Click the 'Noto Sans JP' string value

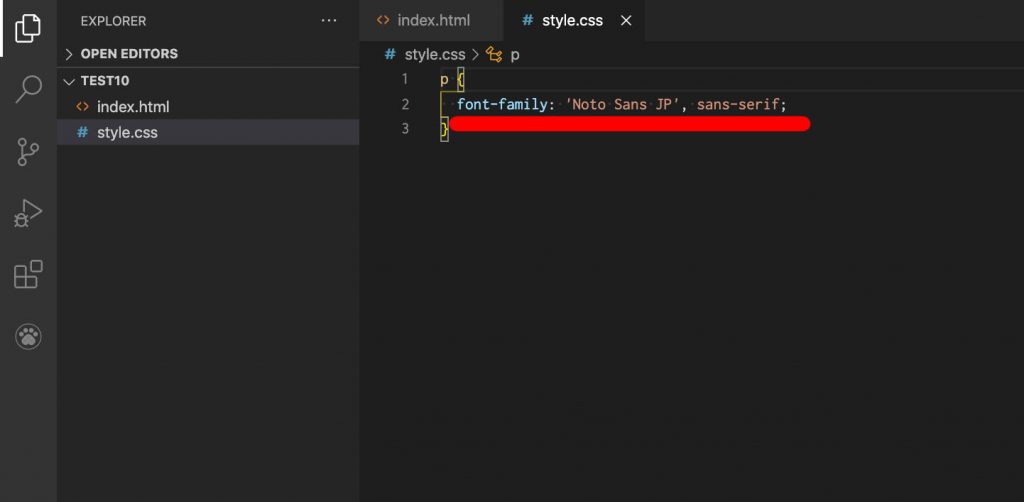coord(622,104)
